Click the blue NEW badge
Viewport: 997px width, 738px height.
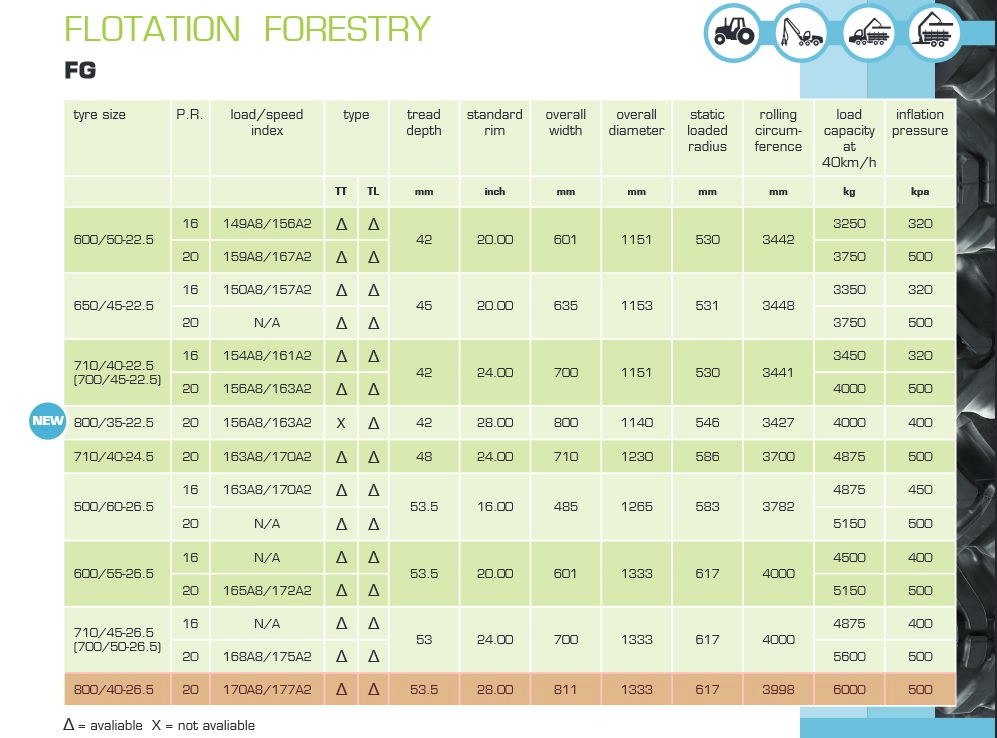pos(46,422)
